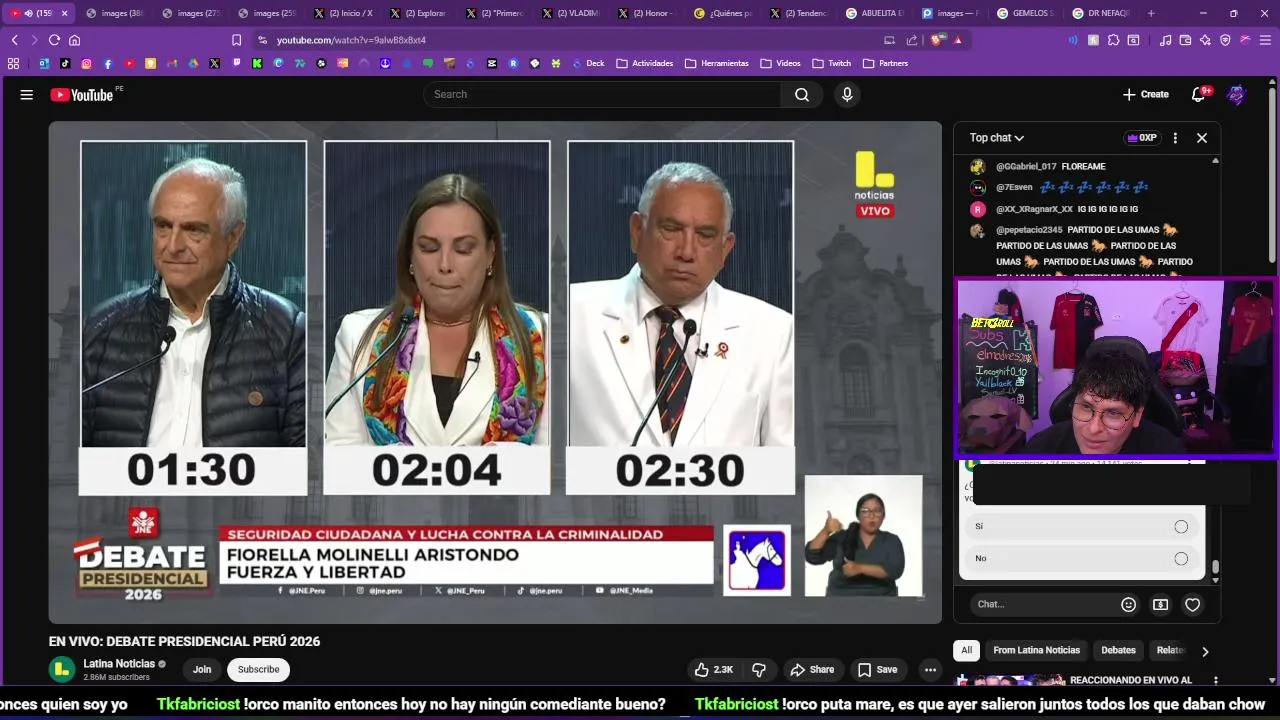Screen dimensions: 1280x720
Task: Select the "Debates" filter chip
Action: point(1118,650)
